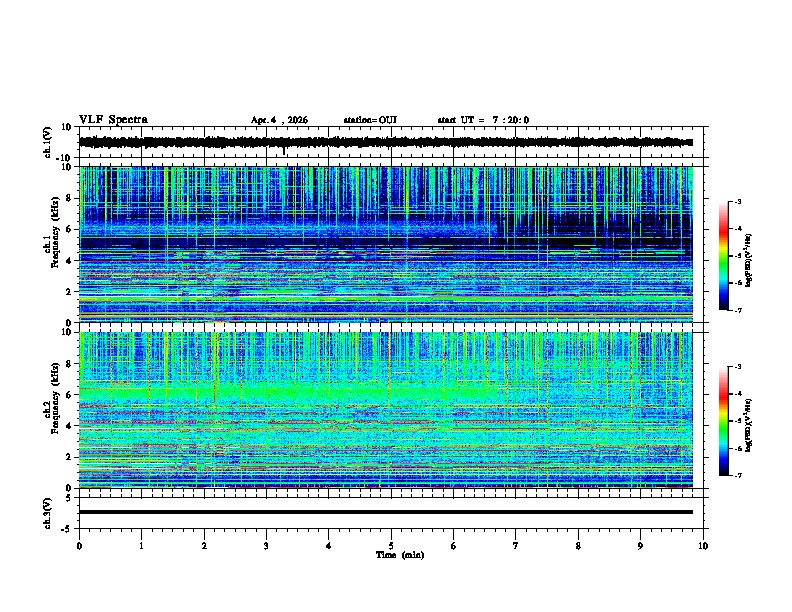Click the "2" kHz tick on ch.2 spectrogram
792x612 pixels.
tap(70, 457)
